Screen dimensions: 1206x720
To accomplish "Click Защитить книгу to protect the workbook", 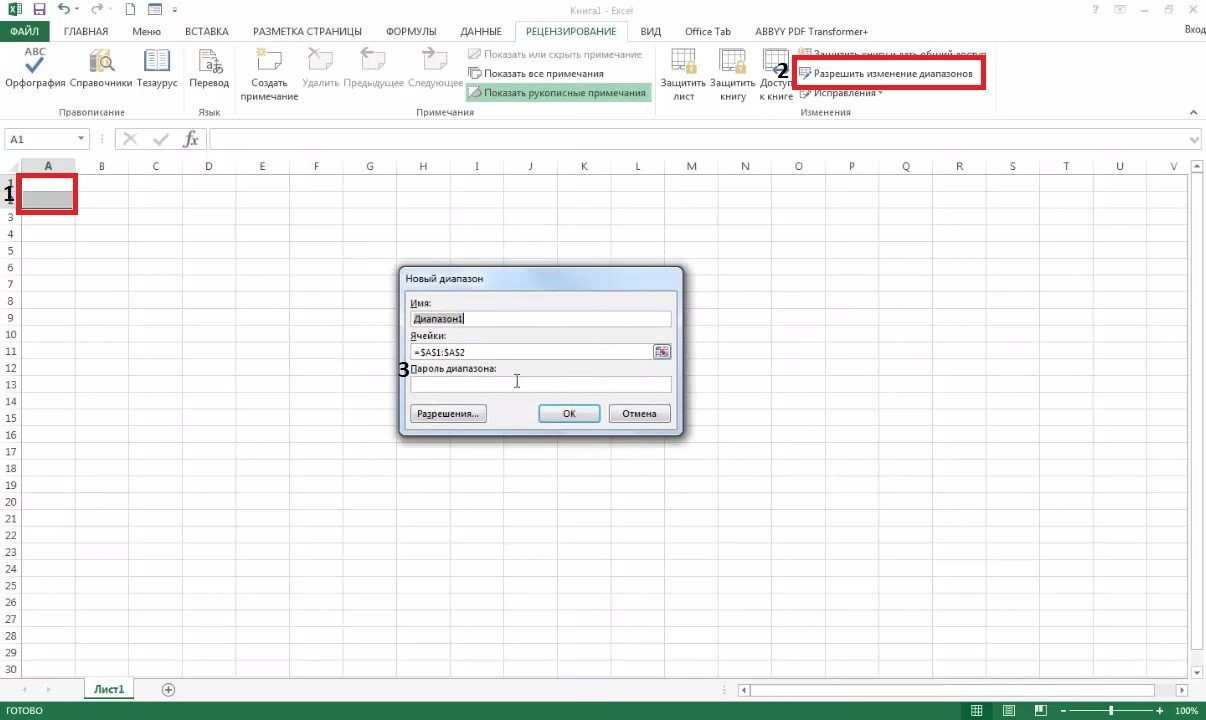I will point(731,70).
